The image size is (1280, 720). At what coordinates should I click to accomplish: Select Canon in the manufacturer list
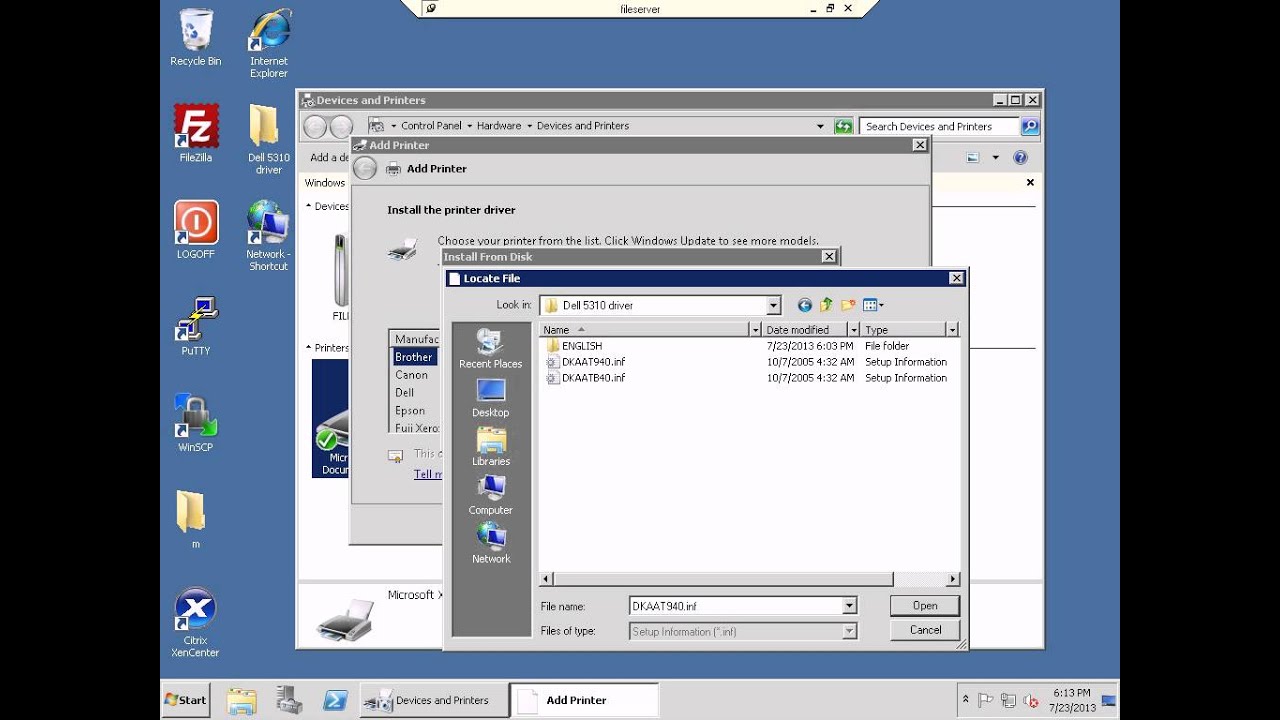tap(411, 375)
